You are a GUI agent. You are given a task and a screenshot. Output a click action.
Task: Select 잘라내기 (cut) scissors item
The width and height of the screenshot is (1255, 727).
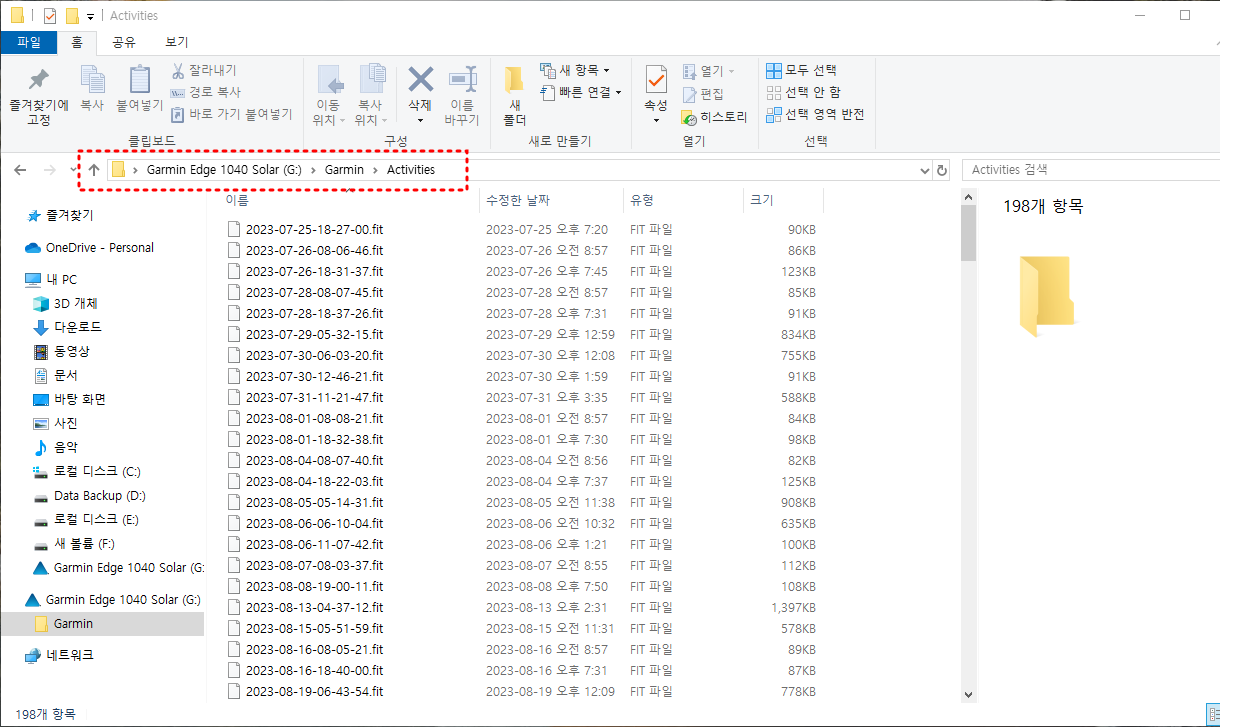(204, 70)
